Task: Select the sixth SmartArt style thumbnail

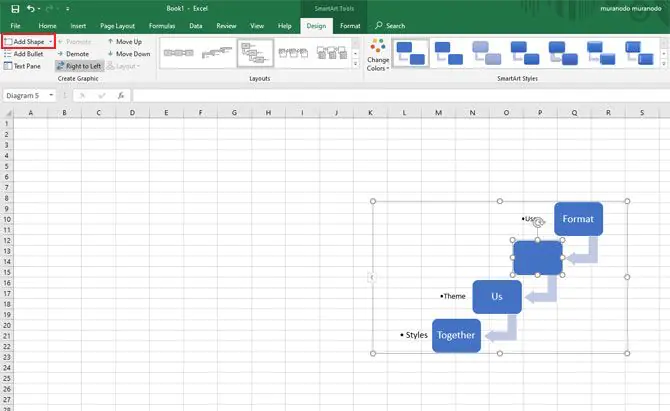Action: coord(600,53)
